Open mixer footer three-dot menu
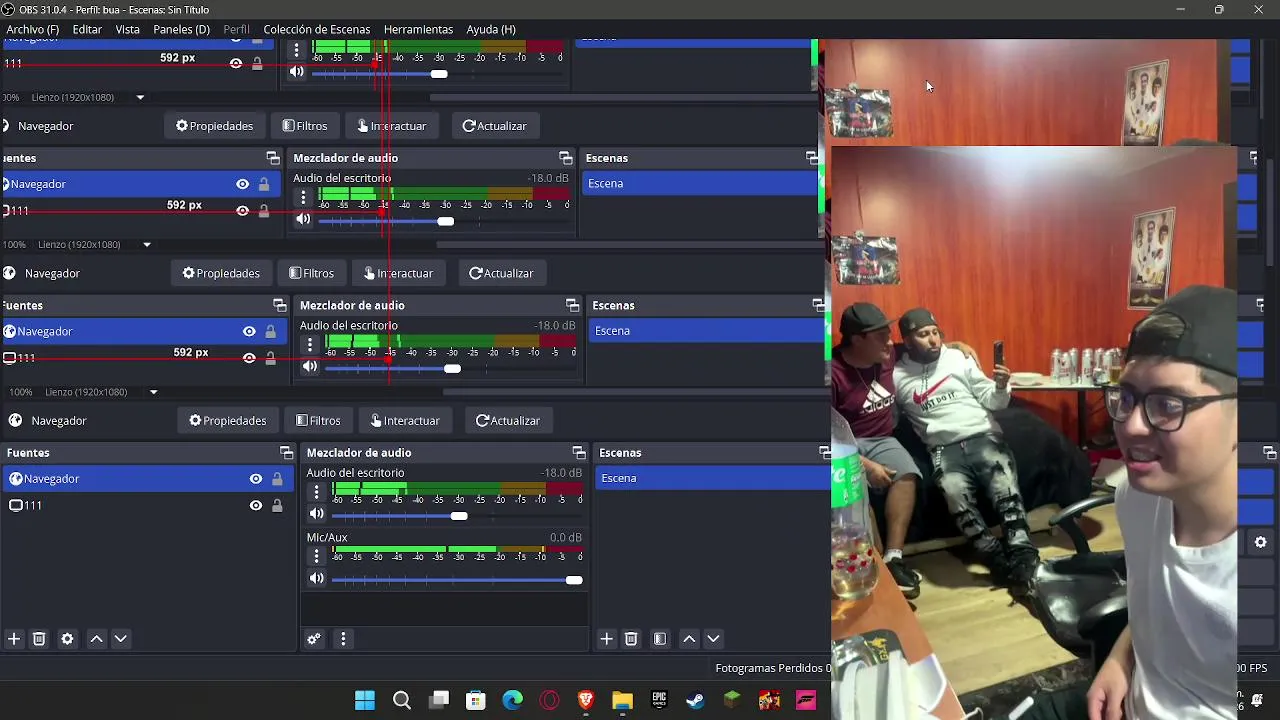Screen dimensions: 1280x720 pyautogui.click(x=343, y=639)
